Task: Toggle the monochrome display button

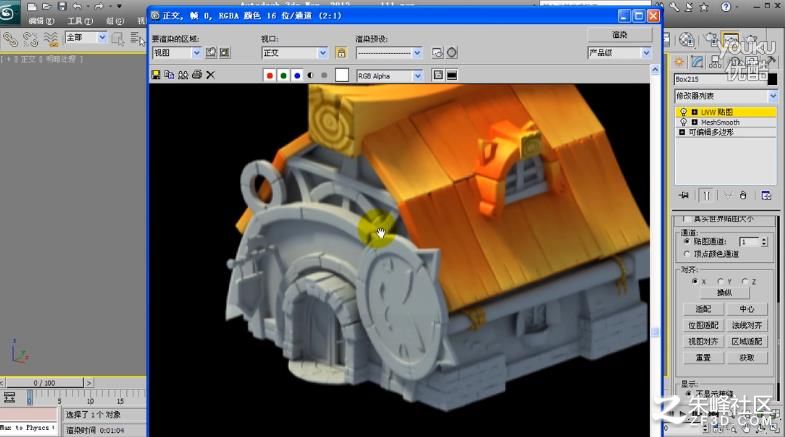Action: (324, 76)
